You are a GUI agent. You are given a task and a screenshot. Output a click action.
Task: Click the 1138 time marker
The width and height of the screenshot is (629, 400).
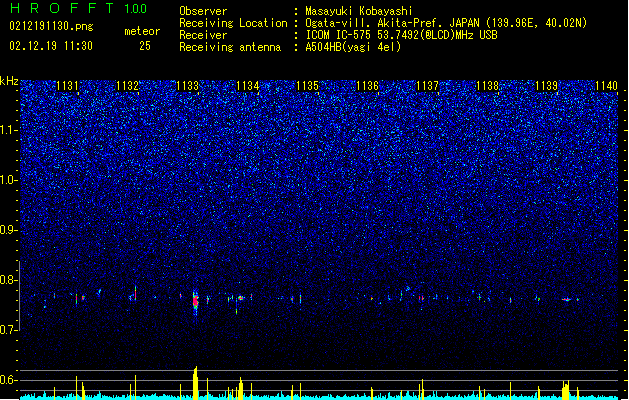(x=487, y=86)
